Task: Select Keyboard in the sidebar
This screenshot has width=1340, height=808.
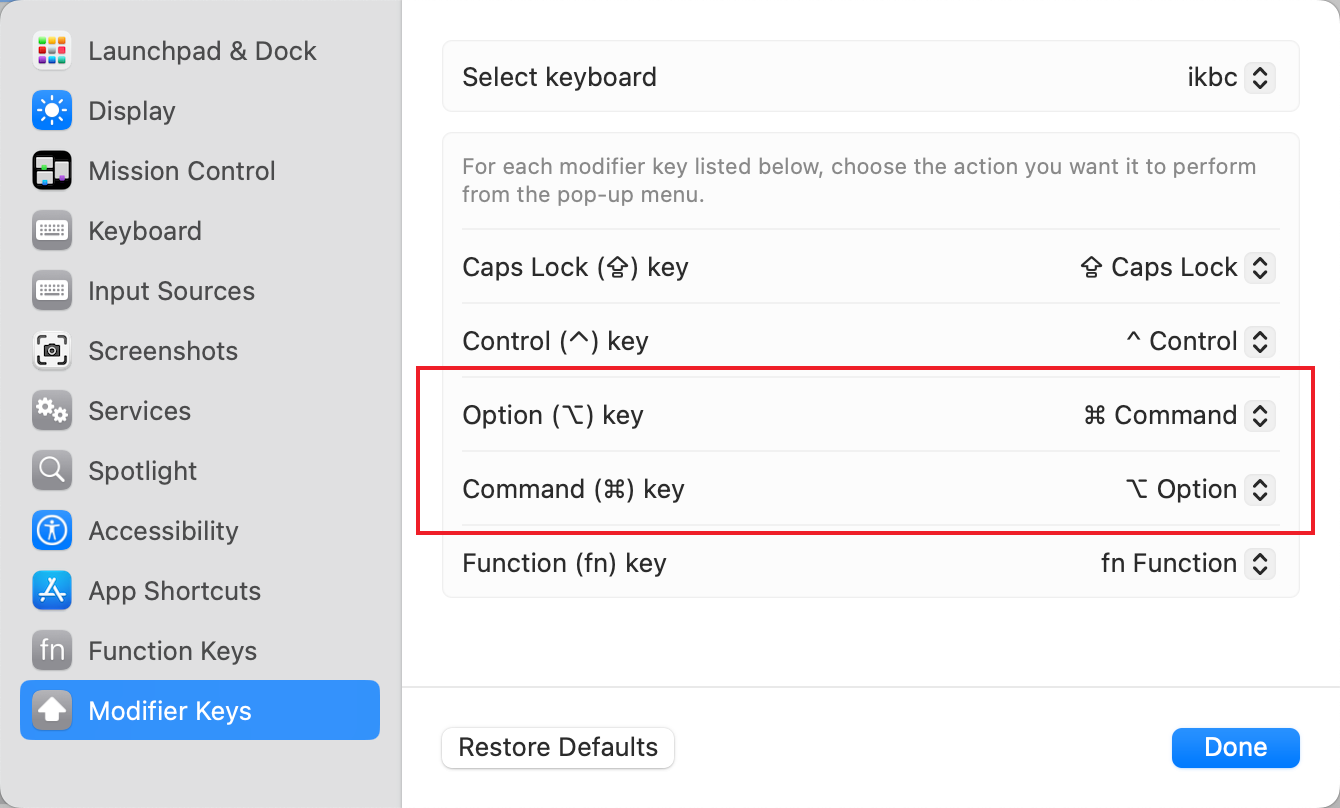Action: 145,231
